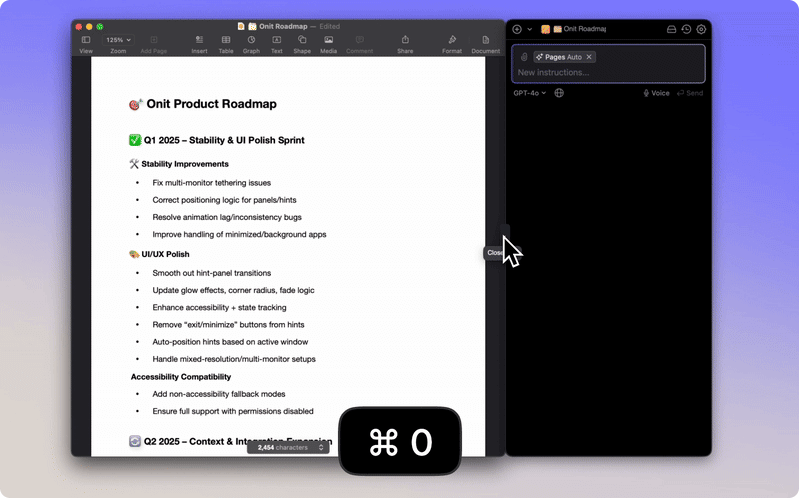Open the Media insert menu

328,40
